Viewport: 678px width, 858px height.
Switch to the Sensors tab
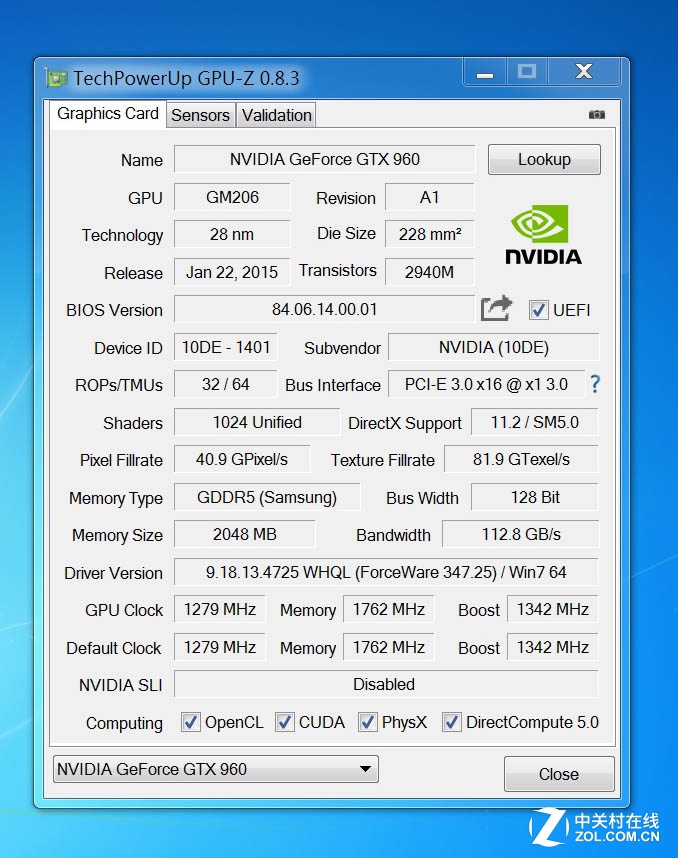coord(200,115)
